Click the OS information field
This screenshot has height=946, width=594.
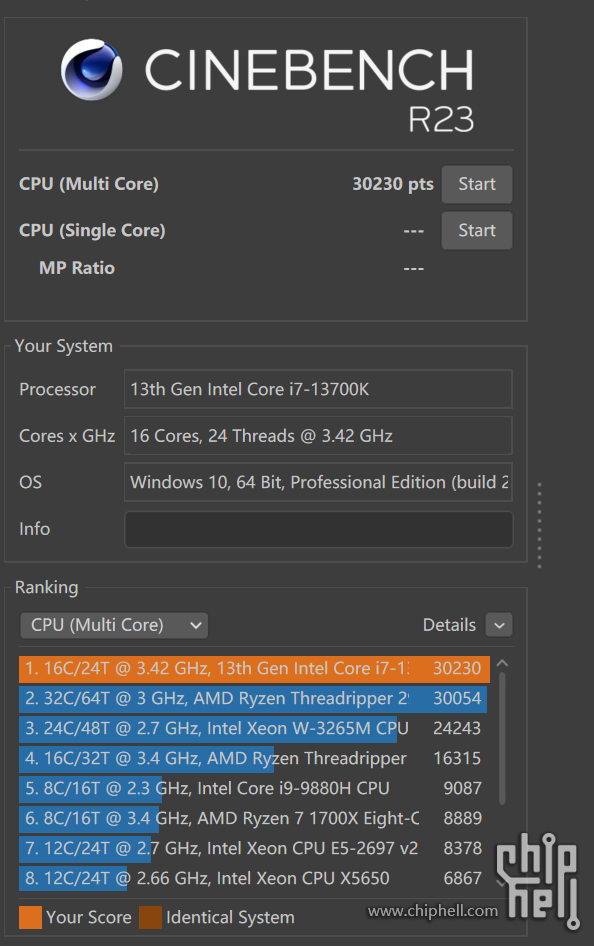(318, 482)
